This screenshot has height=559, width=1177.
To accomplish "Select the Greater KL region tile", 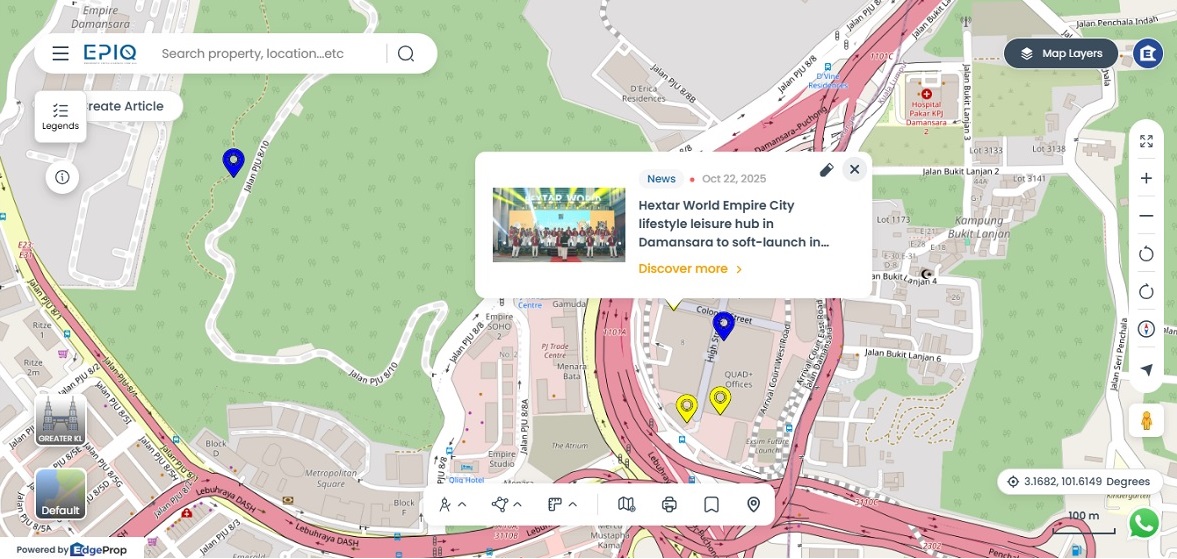I will (60, 420).
